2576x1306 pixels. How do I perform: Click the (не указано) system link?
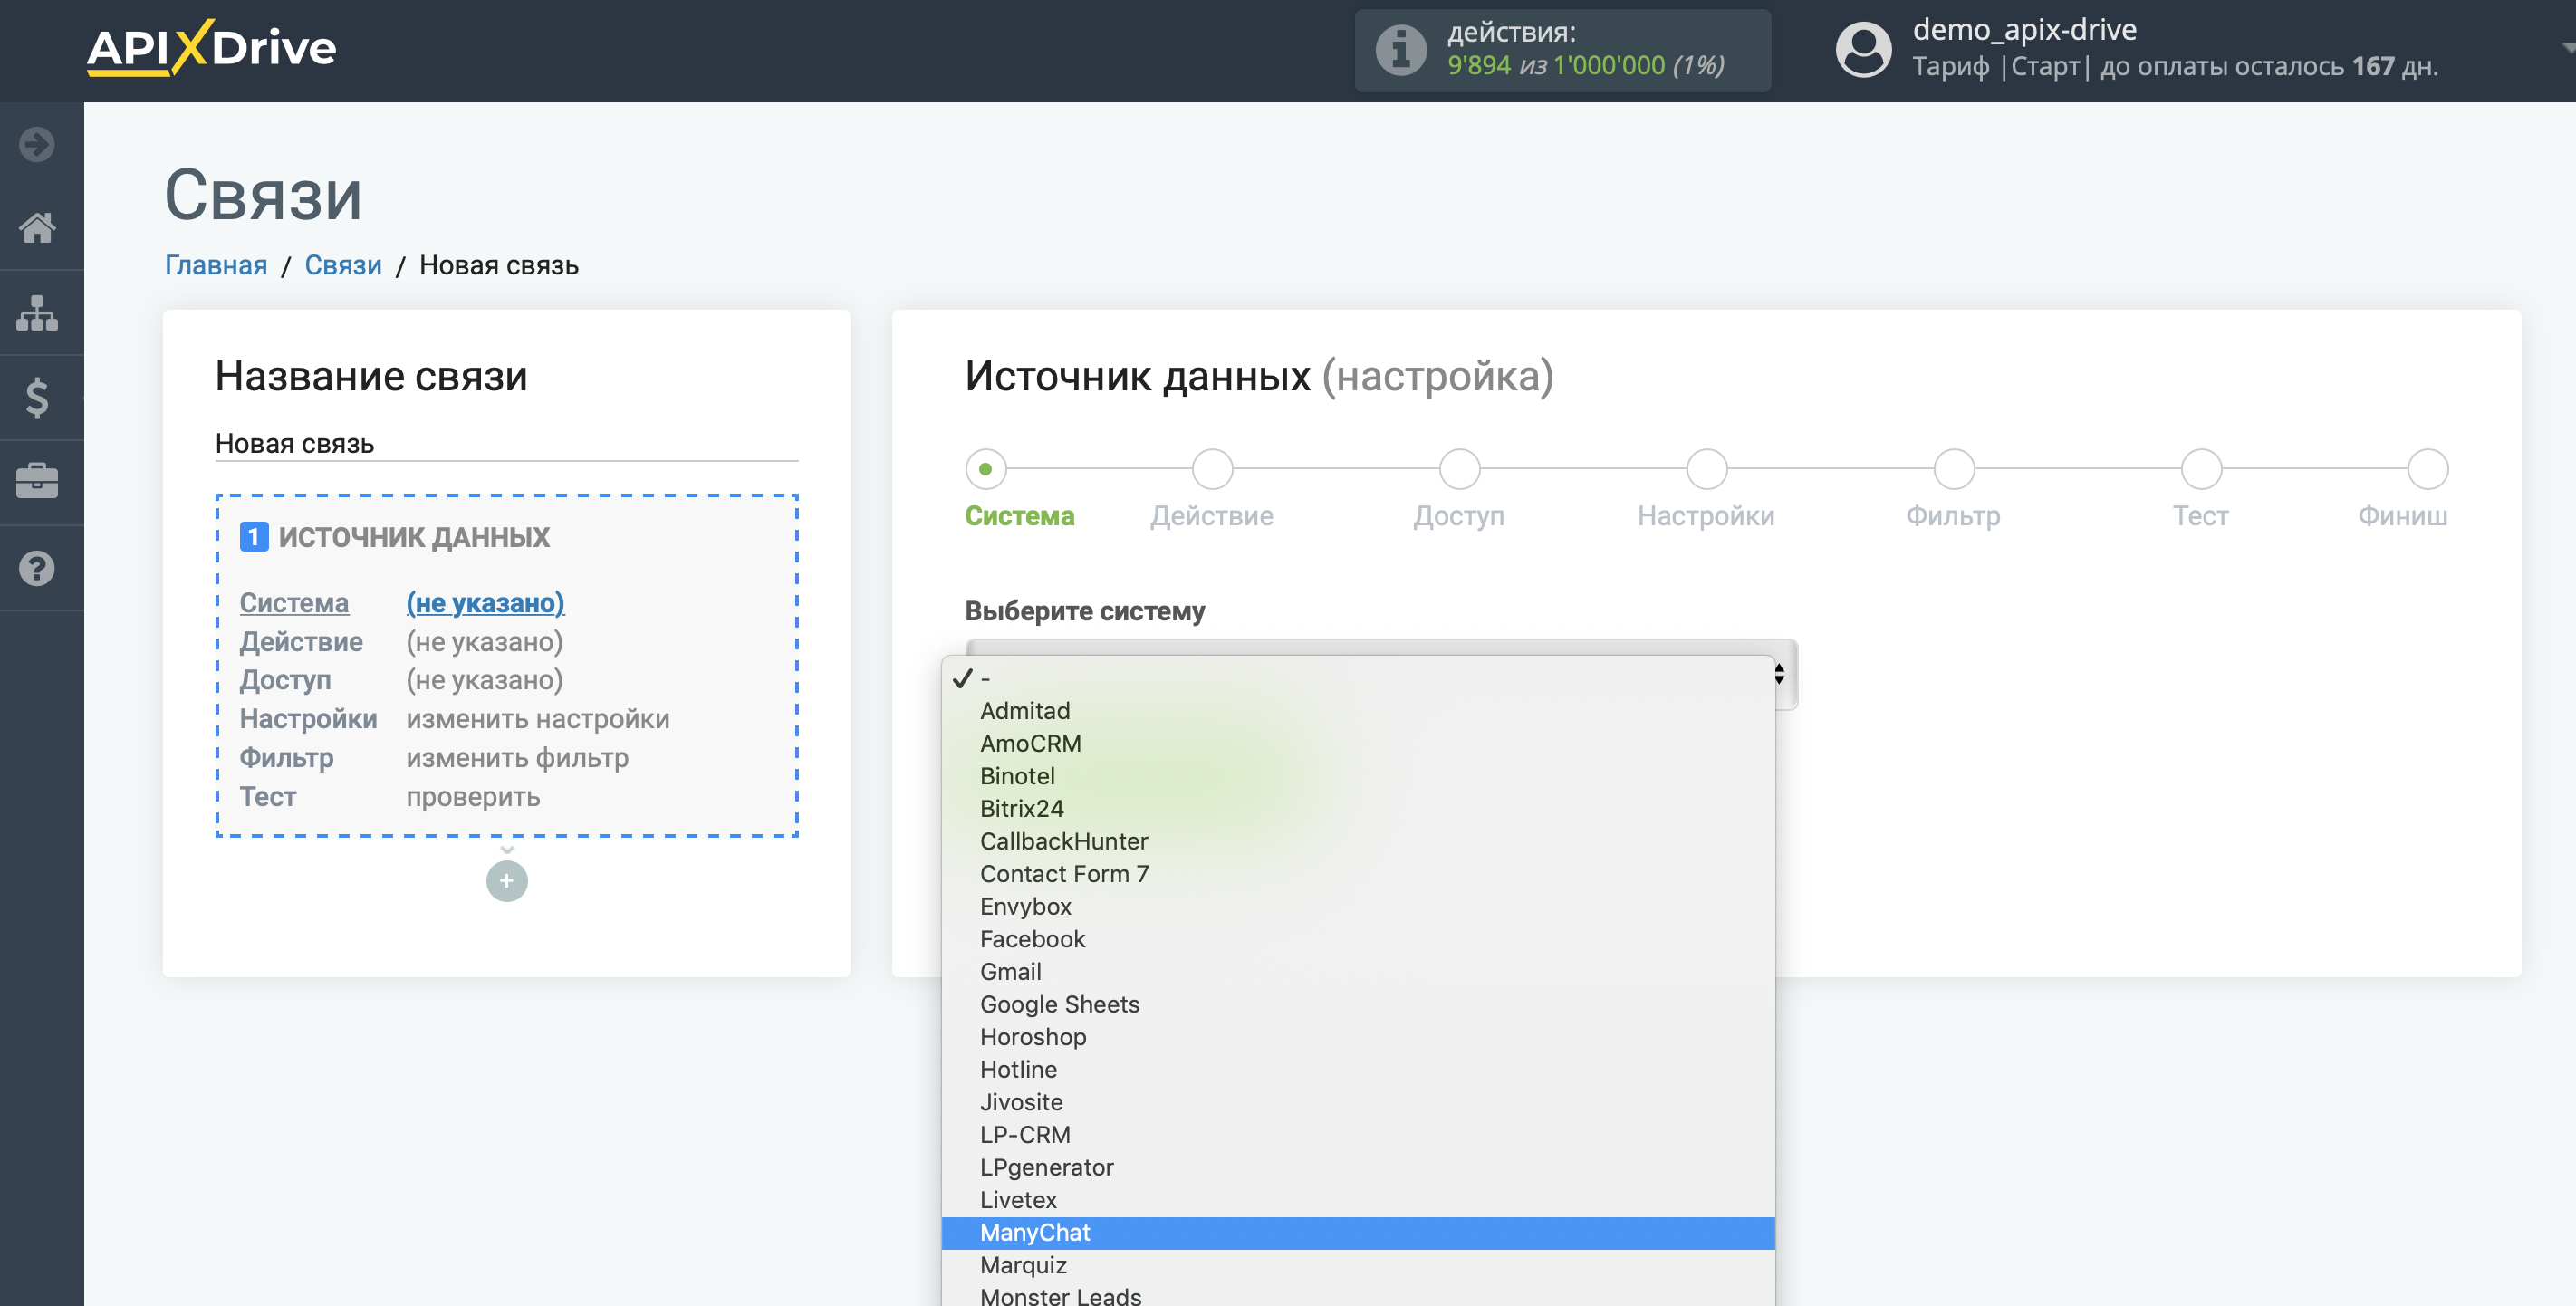(485, 603)
